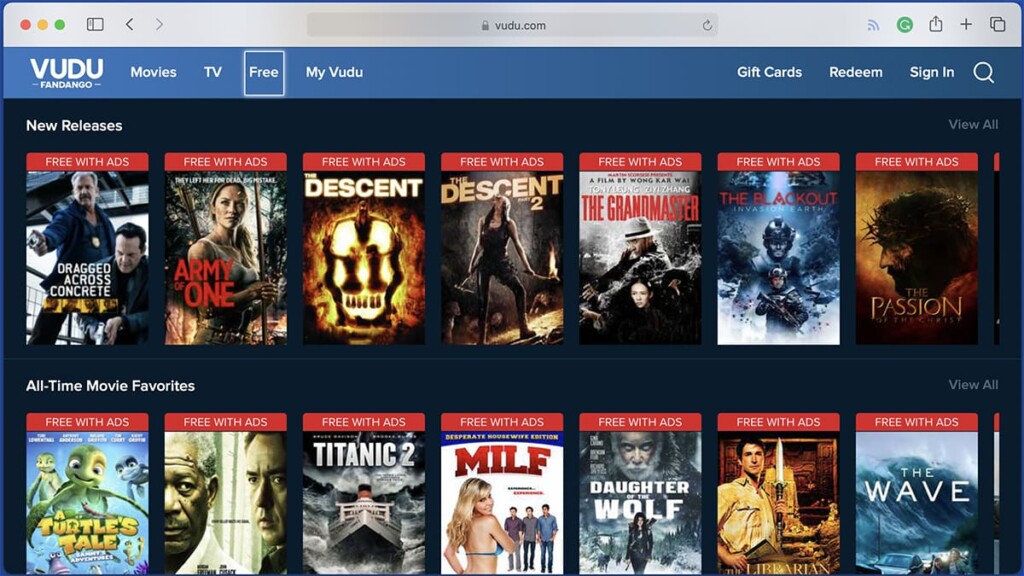Image resolution: width=1024 pixels, height=576 pixels.
Task: Open The Grandmaster movie poster
Action: coord(640,249)
